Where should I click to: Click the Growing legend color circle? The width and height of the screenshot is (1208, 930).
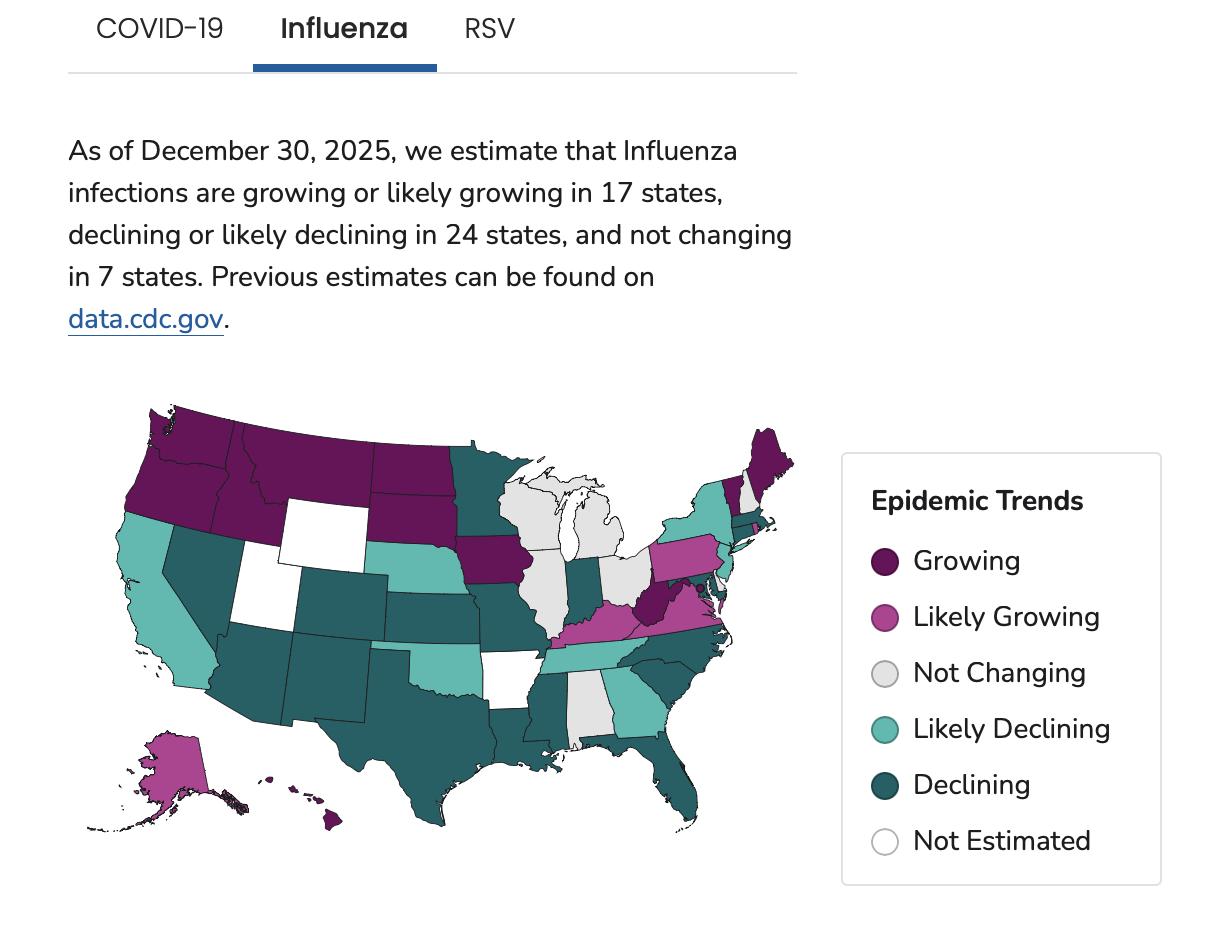tap(885, 562)
